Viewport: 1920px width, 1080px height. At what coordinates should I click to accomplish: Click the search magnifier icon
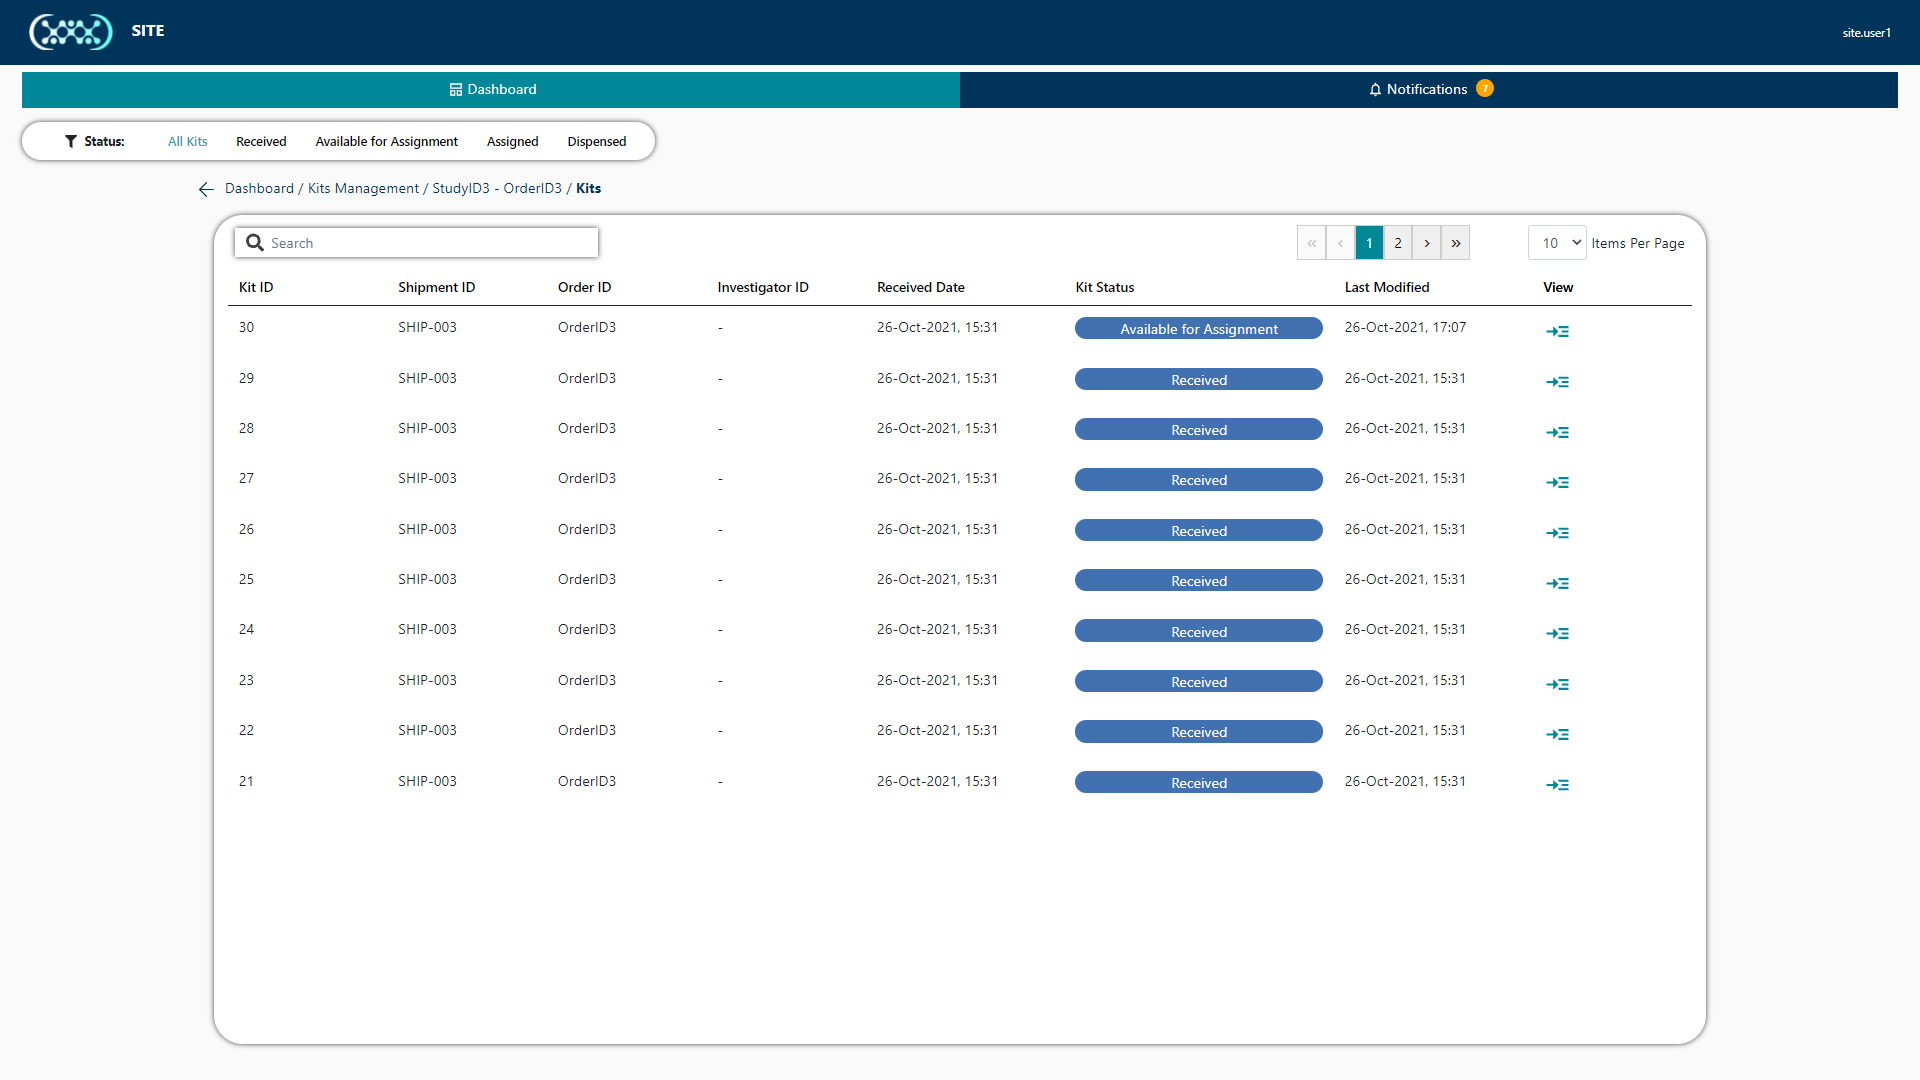(x=255, y=242)
